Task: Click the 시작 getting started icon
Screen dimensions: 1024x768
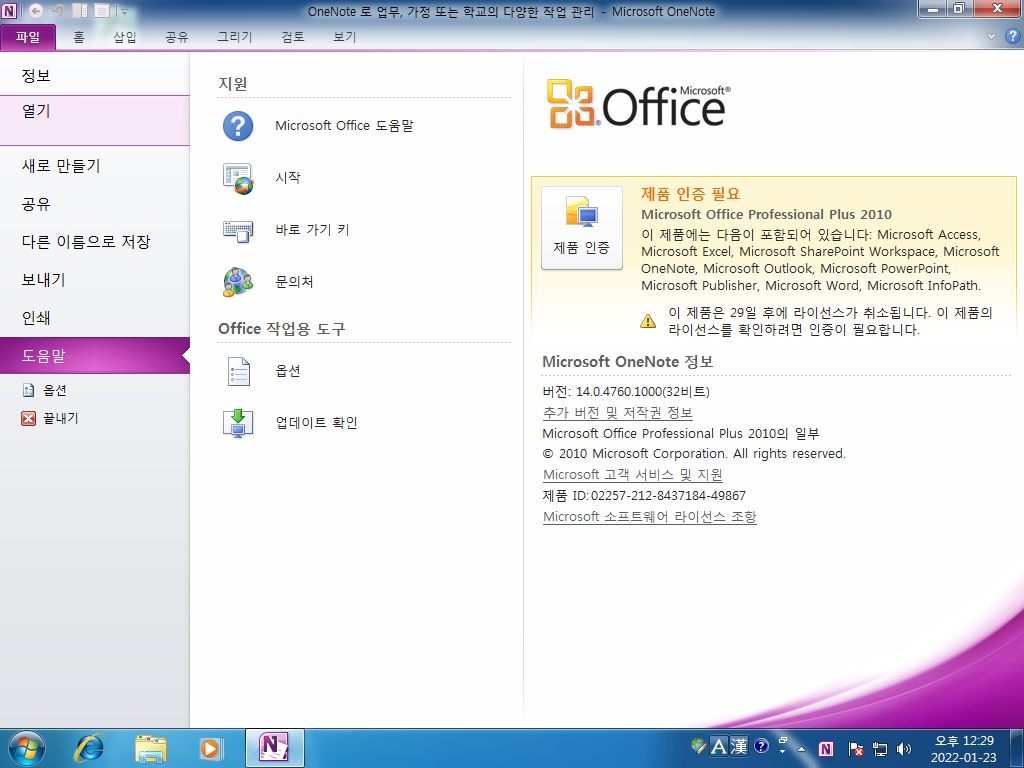Action: [238, 178]
